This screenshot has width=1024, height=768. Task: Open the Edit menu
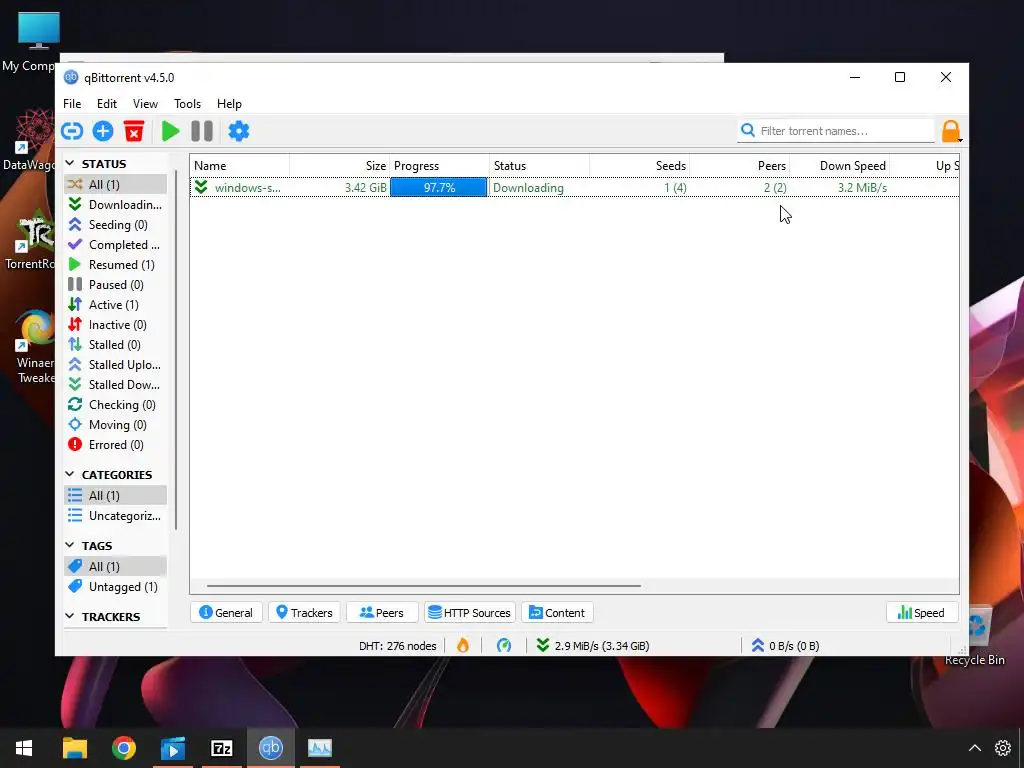pos(106,104)
